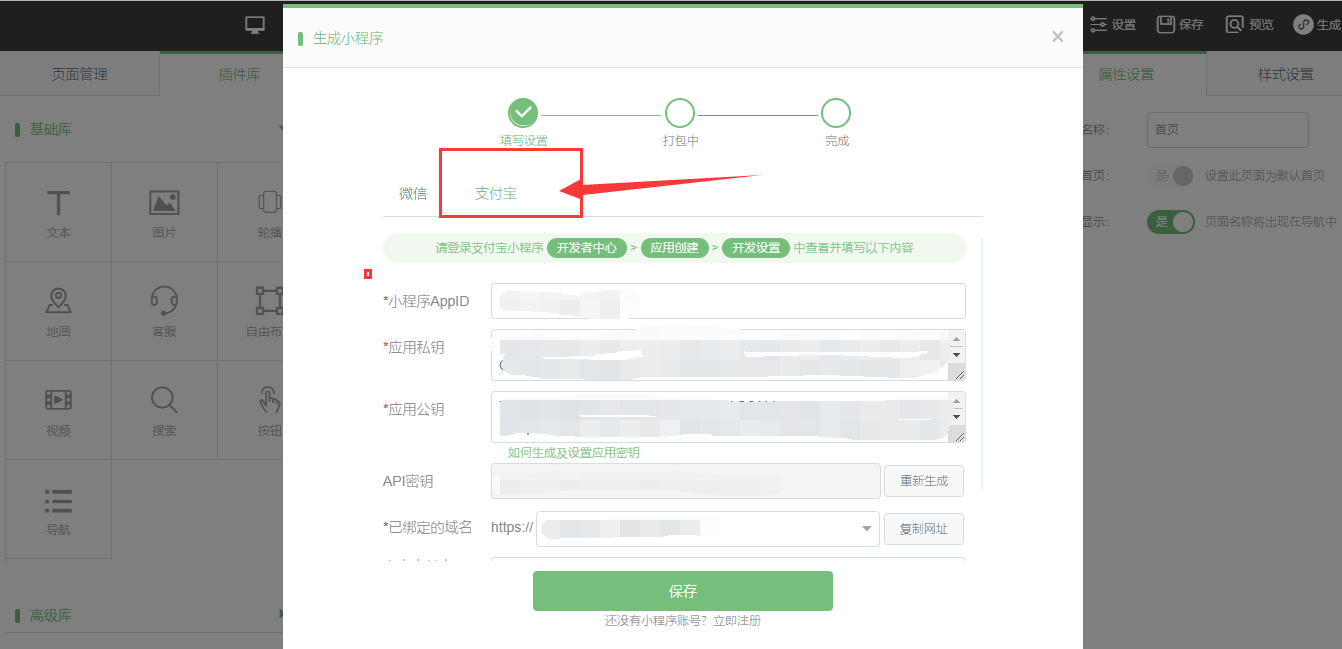Select the 文本 text widget icon
1342x649 pixels.
click(x=58, y=213)
